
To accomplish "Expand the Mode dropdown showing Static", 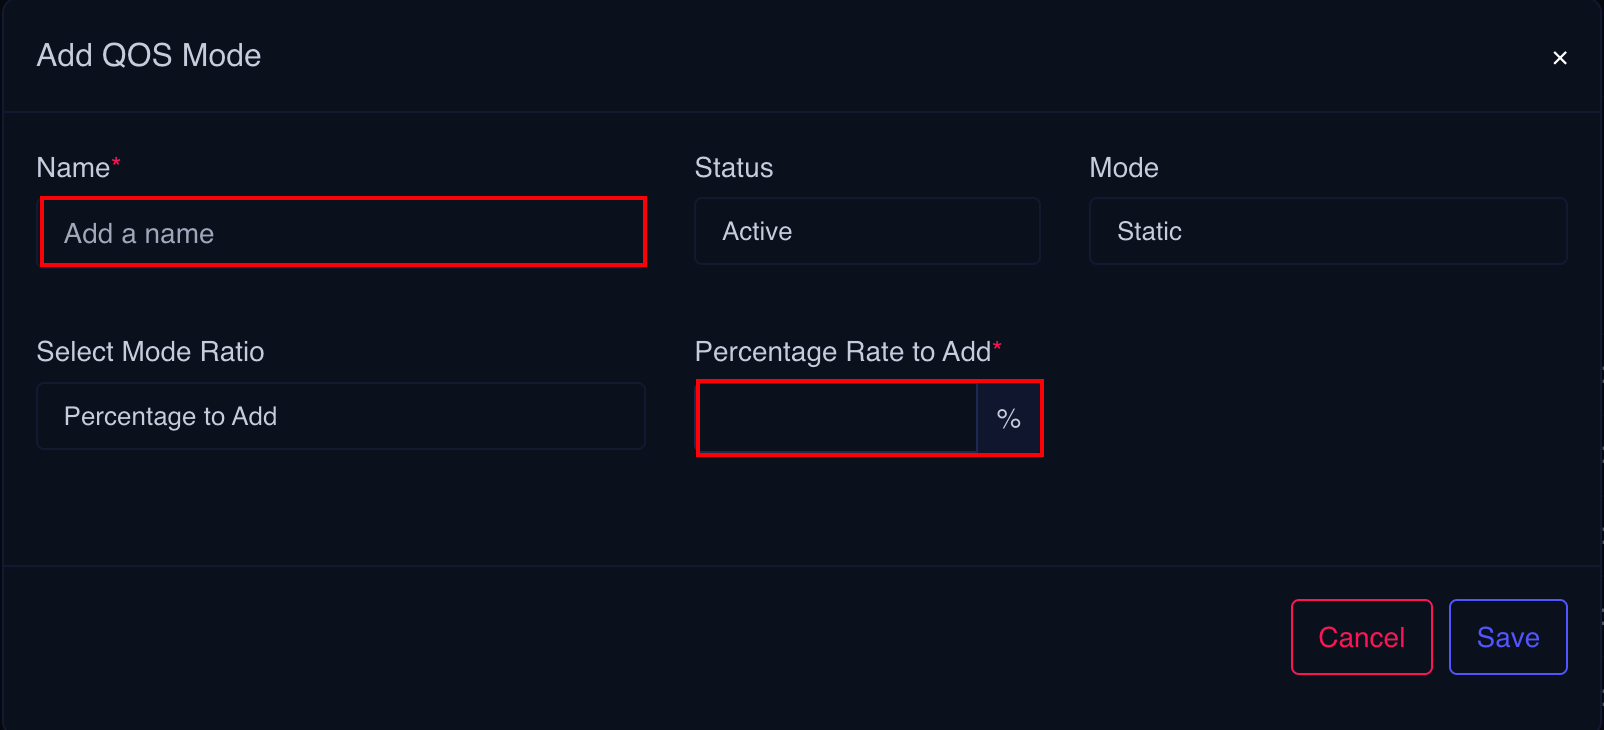I will [x=1327, y=232].
